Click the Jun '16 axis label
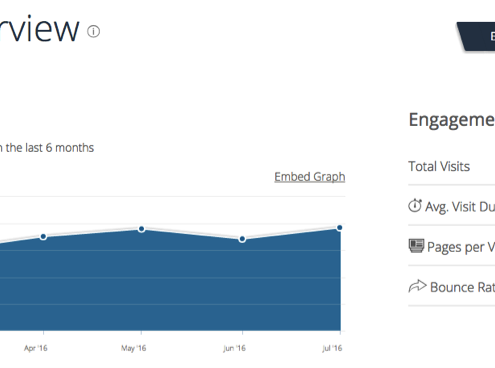The image size is (495, 368). coord(234,348)
